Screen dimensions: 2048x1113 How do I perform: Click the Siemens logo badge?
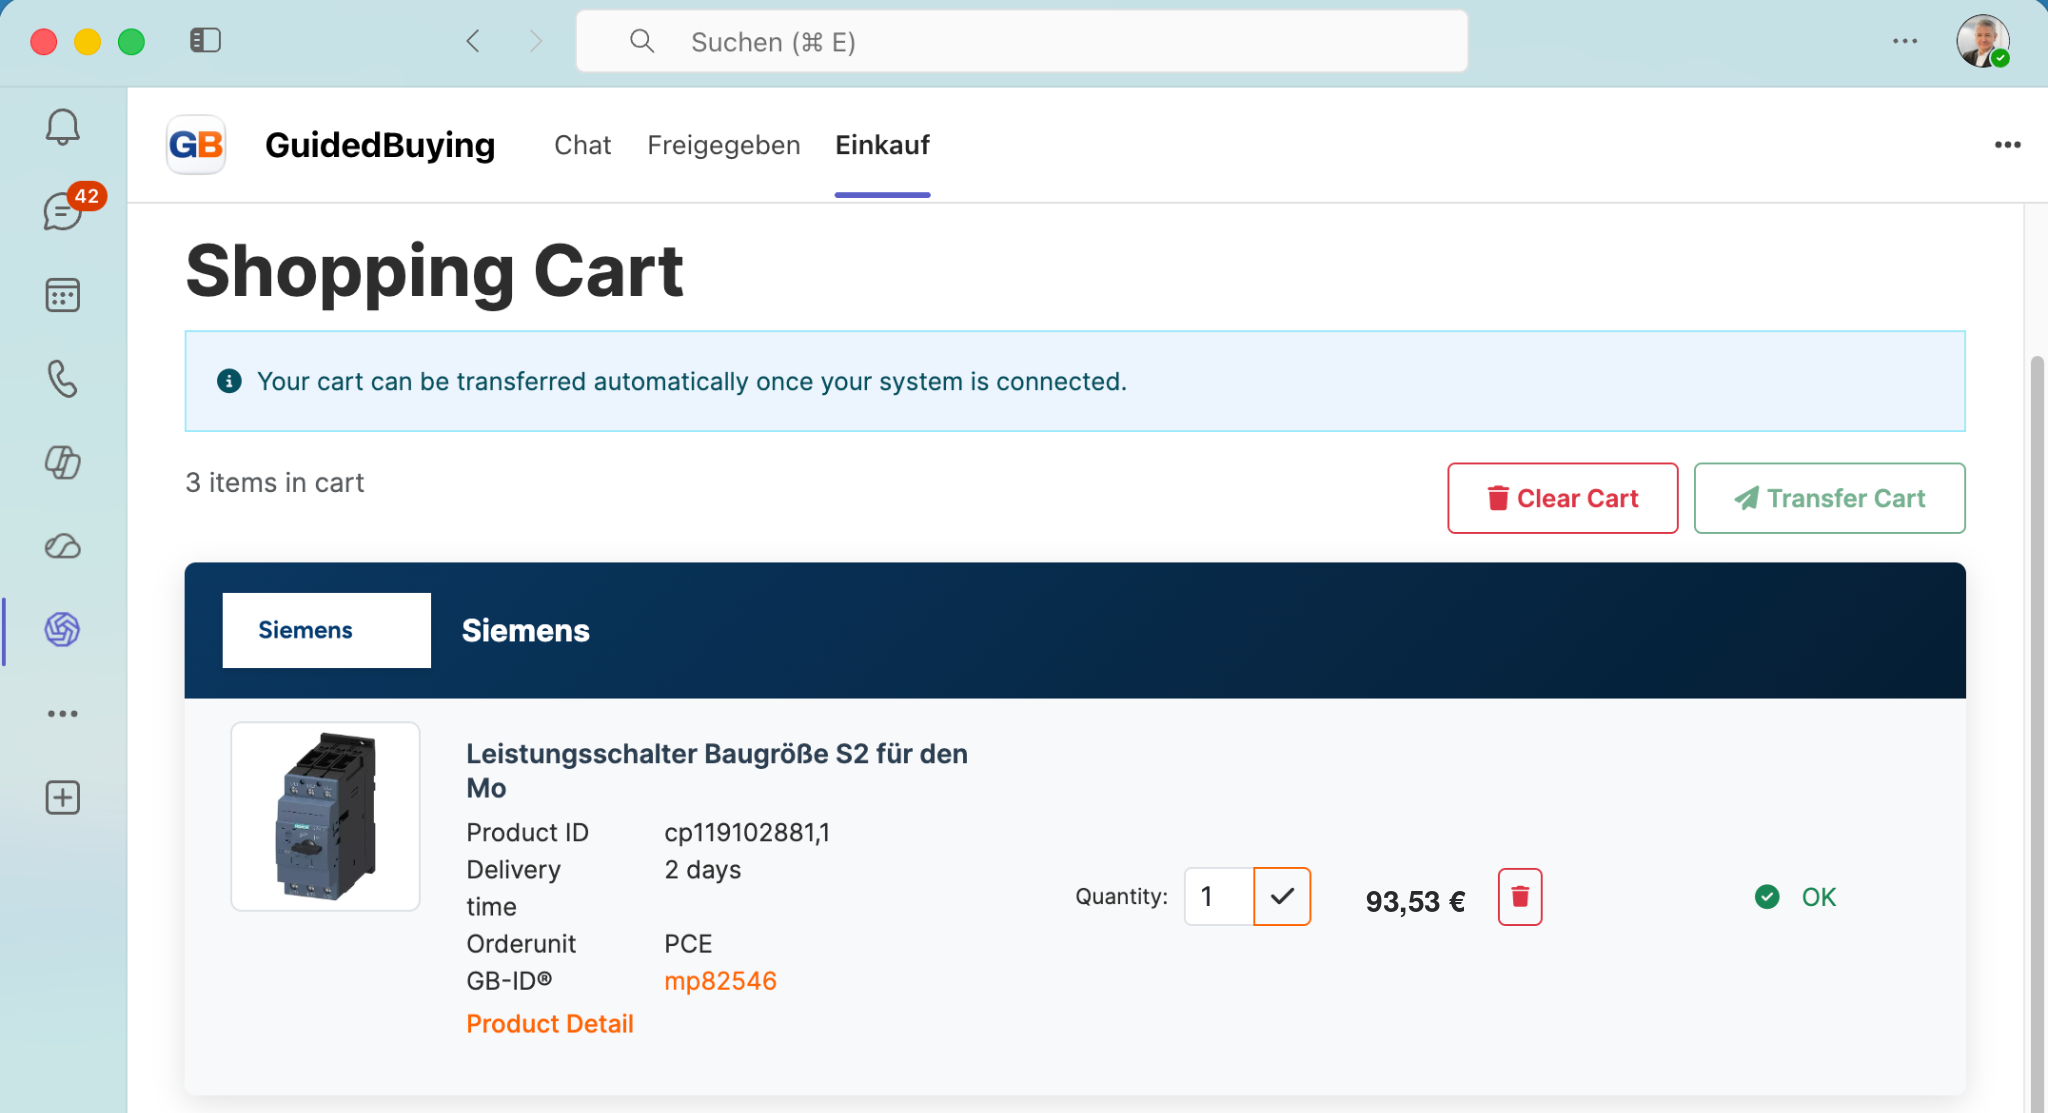(327, 630)
